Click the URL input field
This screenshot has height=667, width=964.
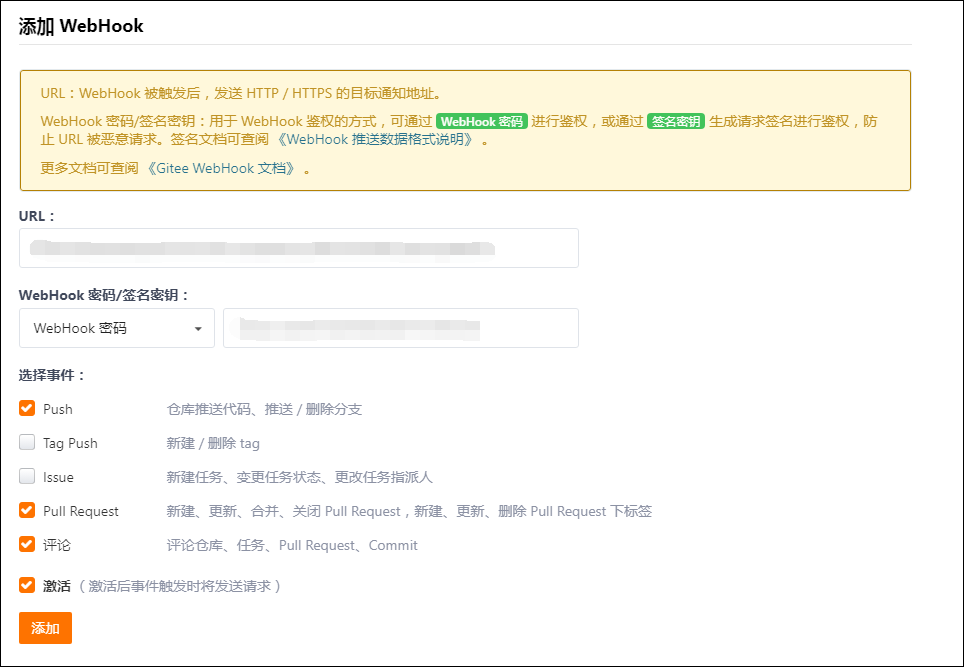click(298, 248)
